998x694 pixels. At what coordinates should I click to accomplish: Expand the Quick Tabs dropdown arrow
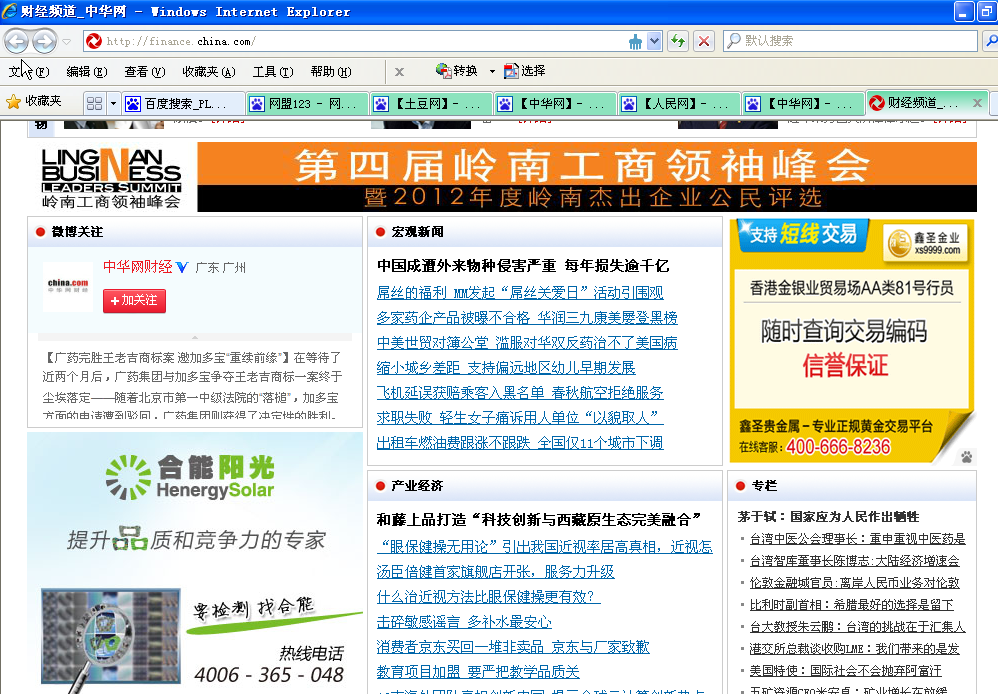pos(114,103)
